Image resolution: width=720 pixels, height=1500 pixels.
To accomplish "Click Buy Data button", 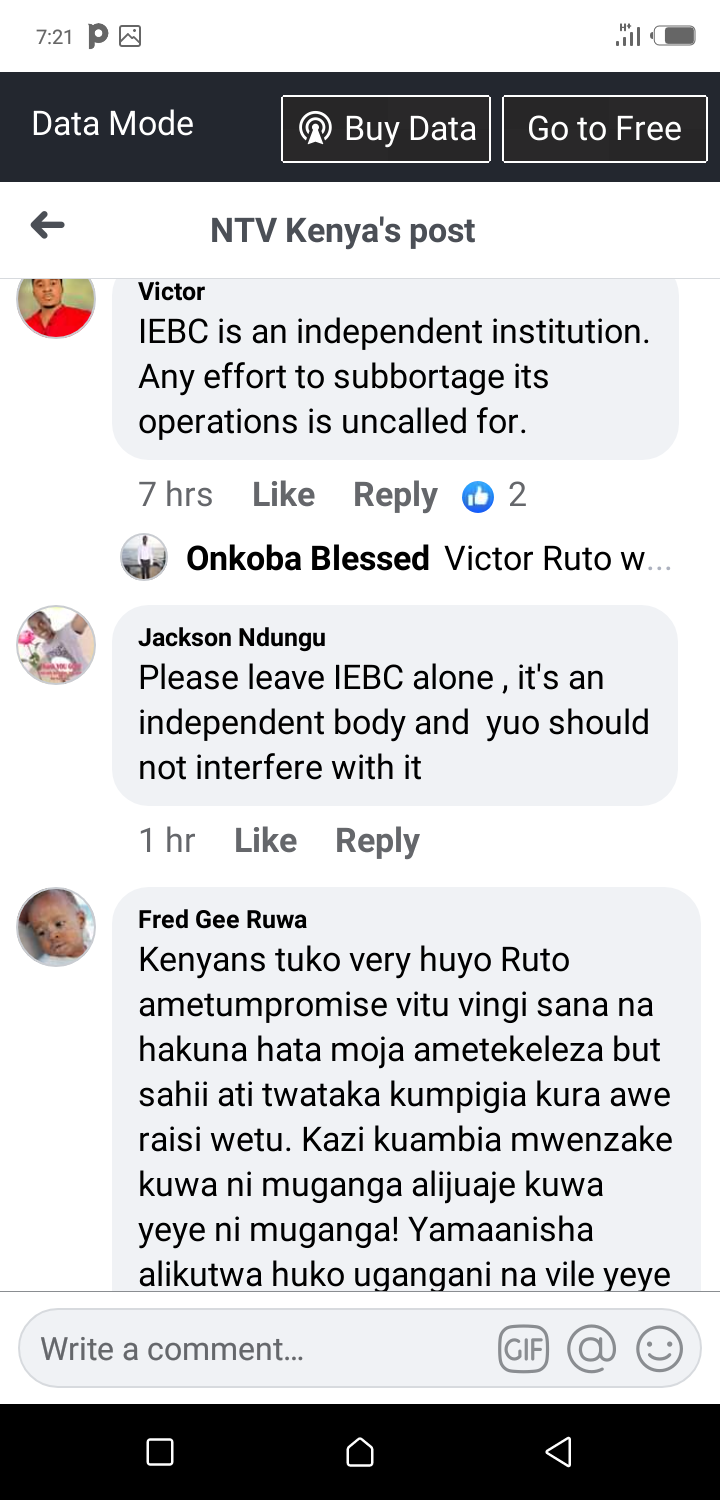I will point(386,129).
